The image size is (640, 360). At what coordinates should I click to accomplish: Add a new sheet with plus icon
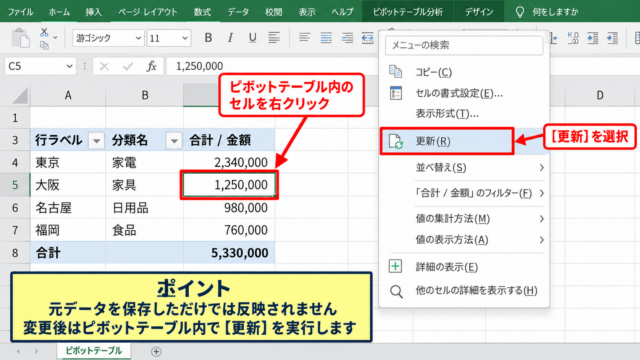click(x=156, y=351)
